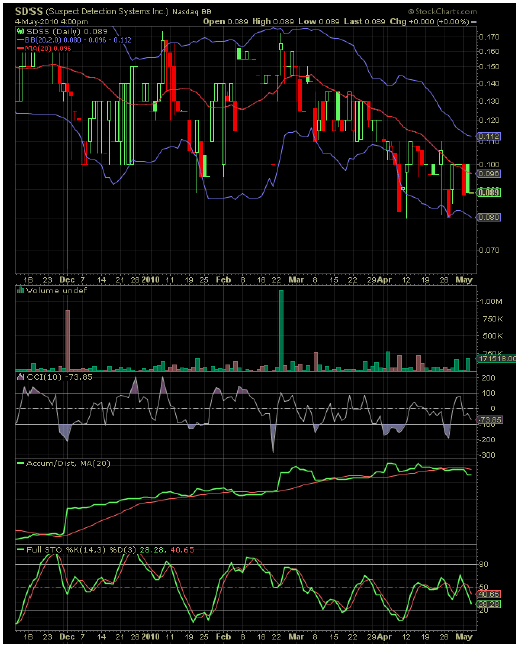
Task: Click the Low 0.089 value in header
Action: click(x=319, y=21)
